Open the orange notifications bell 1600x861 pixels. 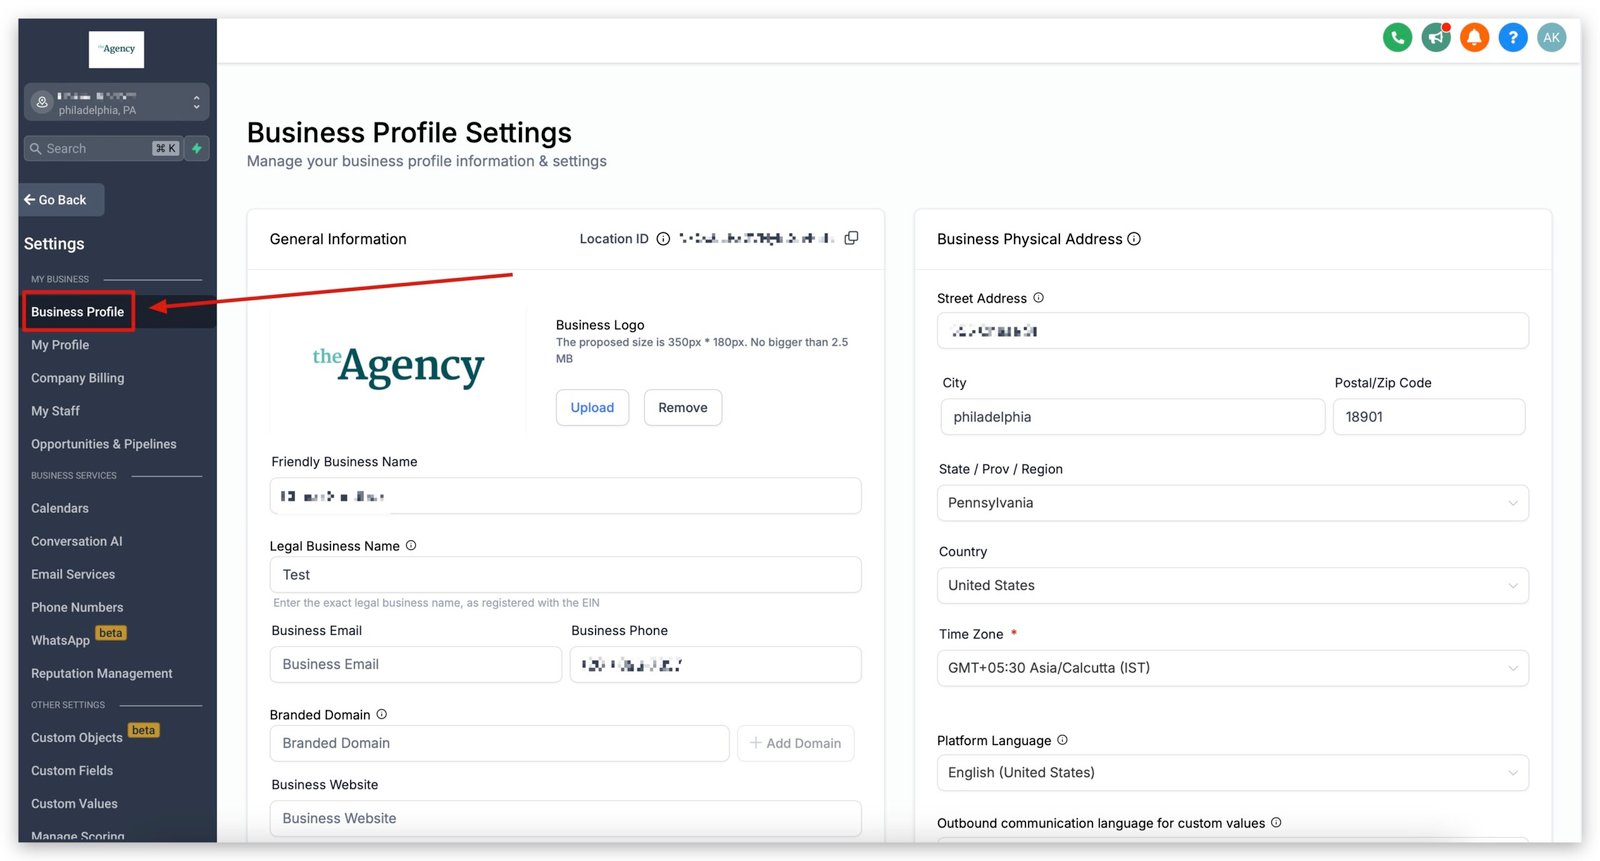click(x=1474, y=38)
